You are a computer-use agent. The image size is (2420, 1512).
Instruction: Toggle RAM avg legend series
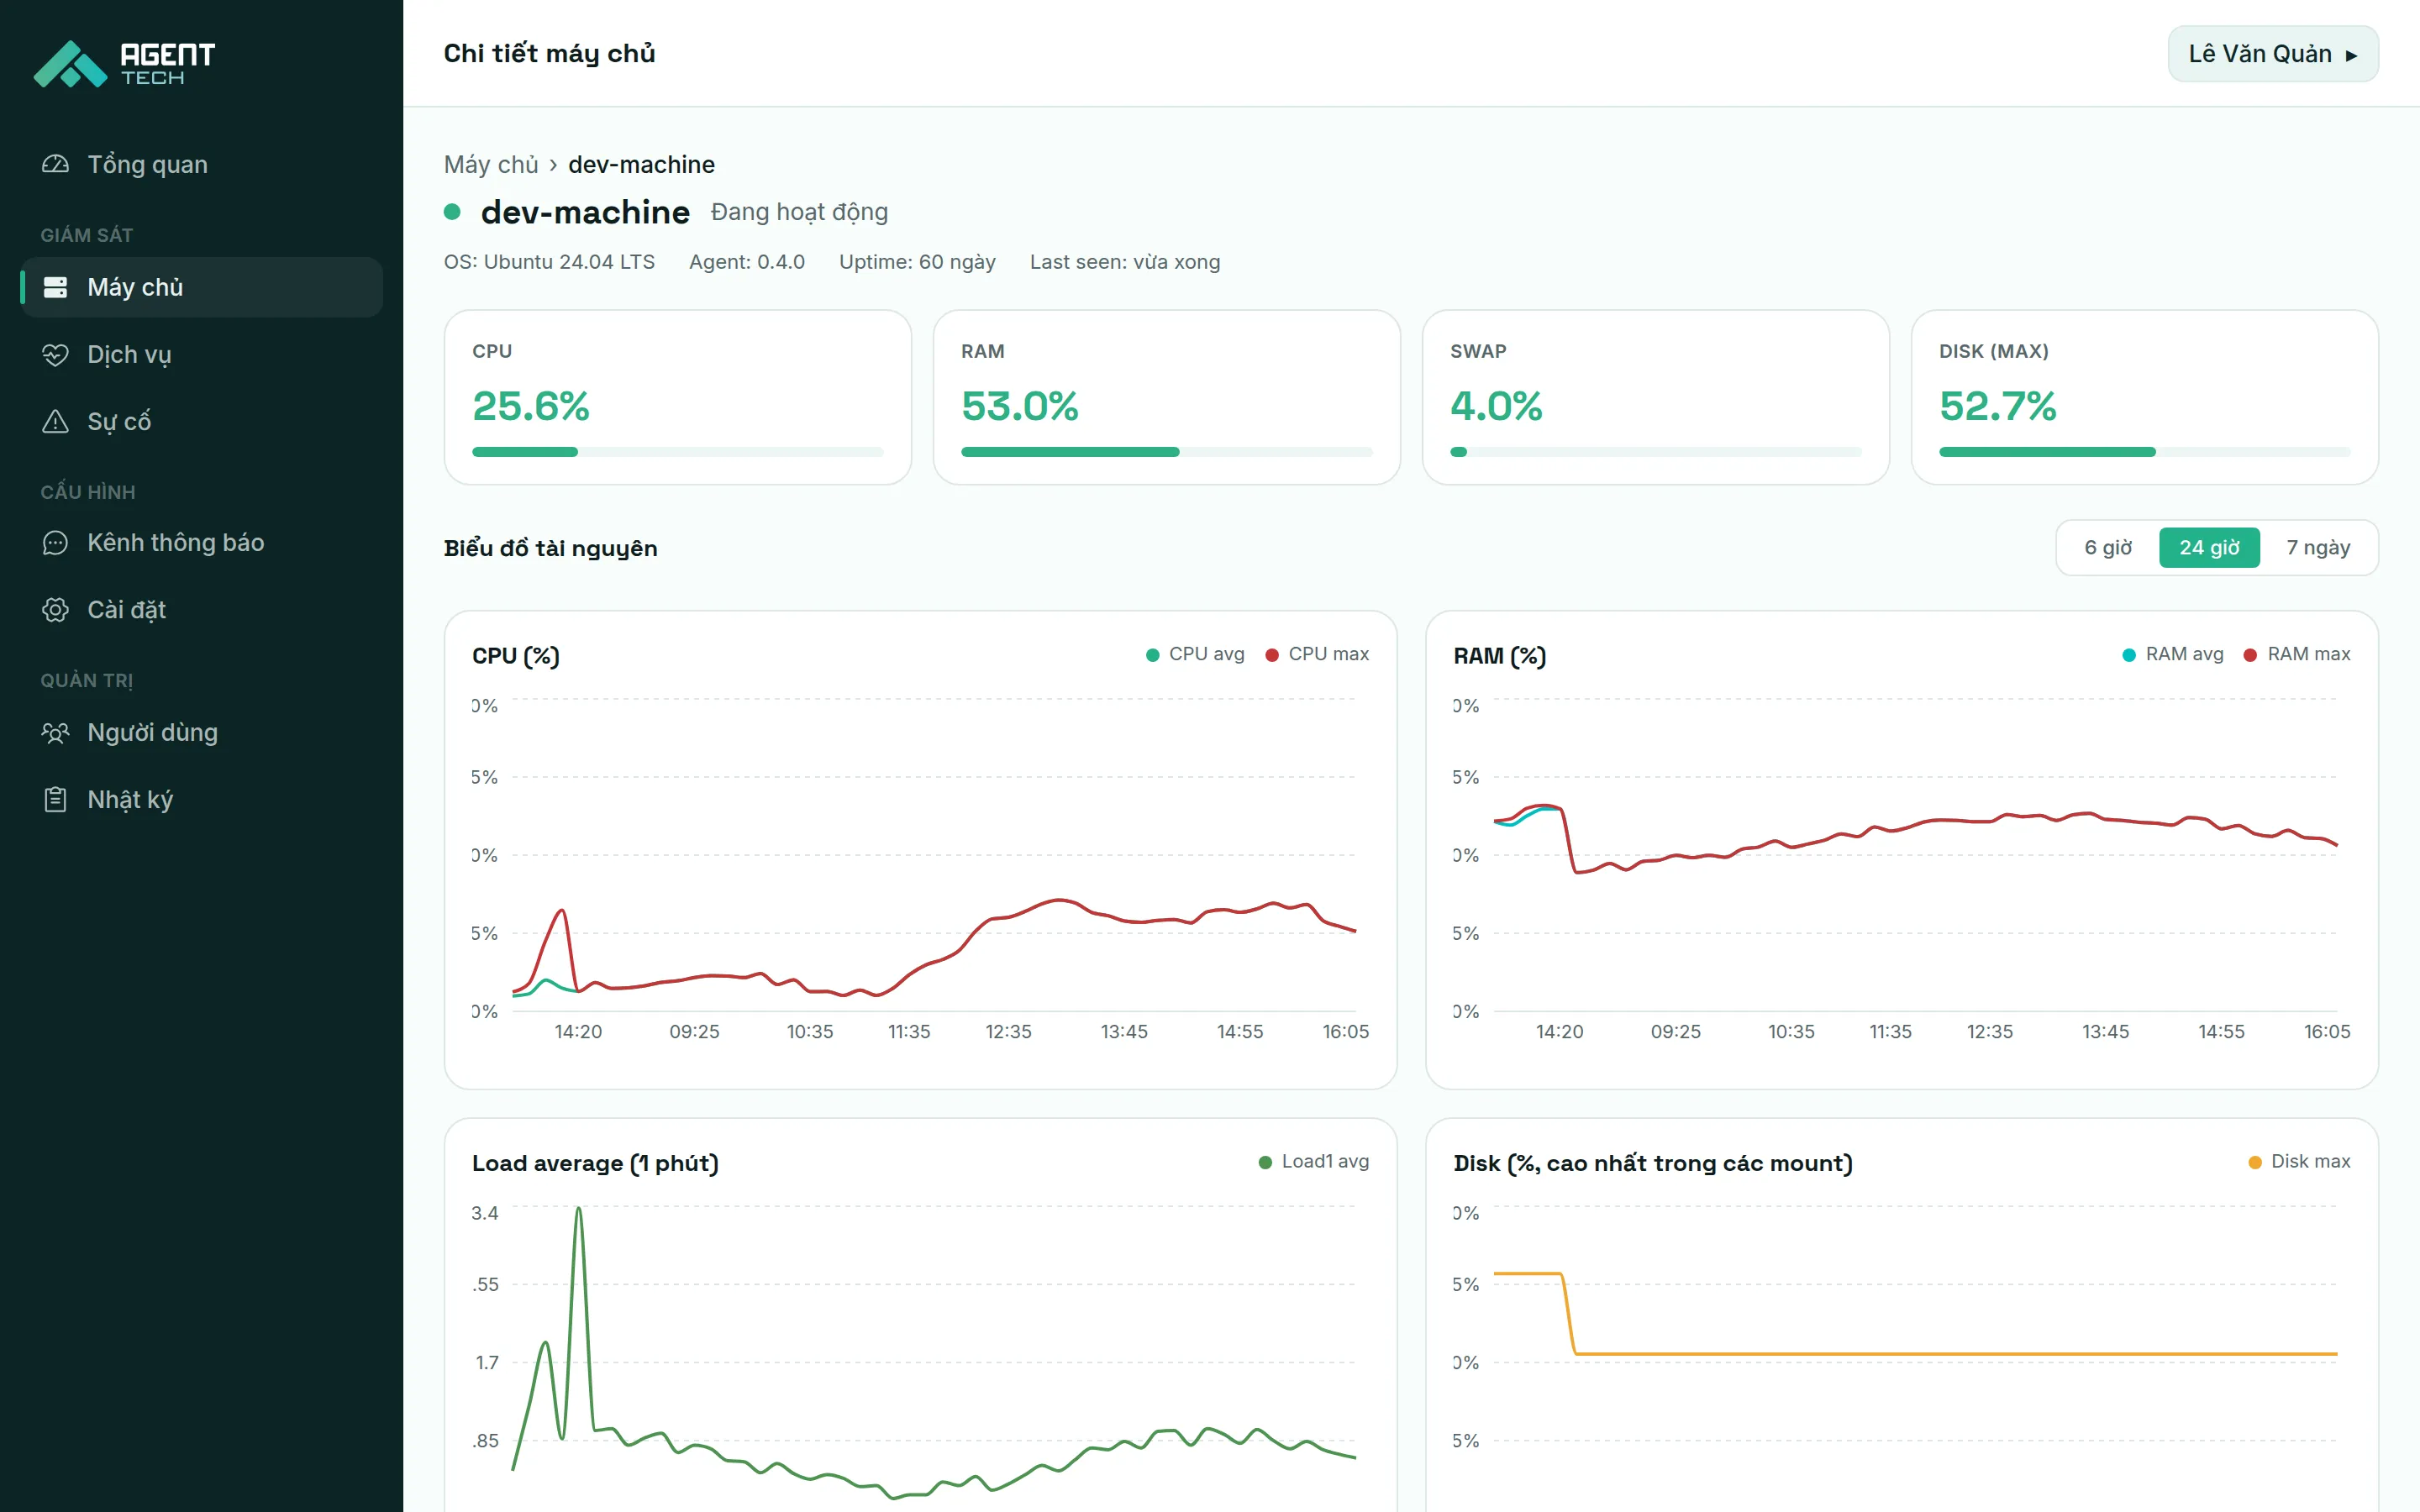tap(2173, 654)
